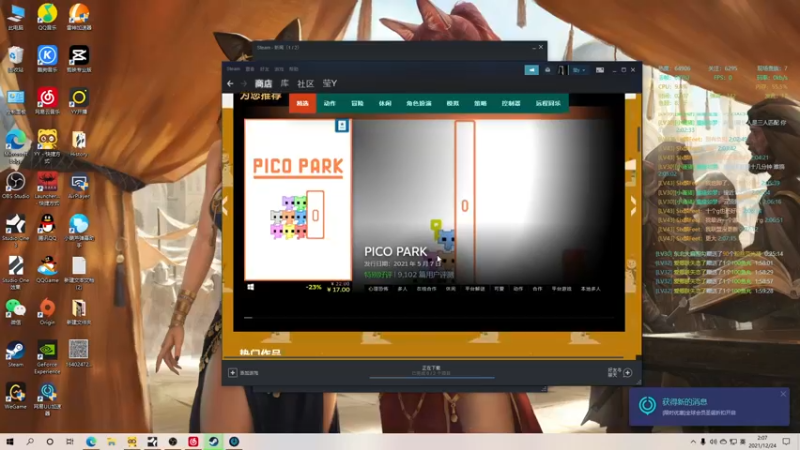
Task: Open the Steam desktop shortcut icon
Action: point(15,354)
